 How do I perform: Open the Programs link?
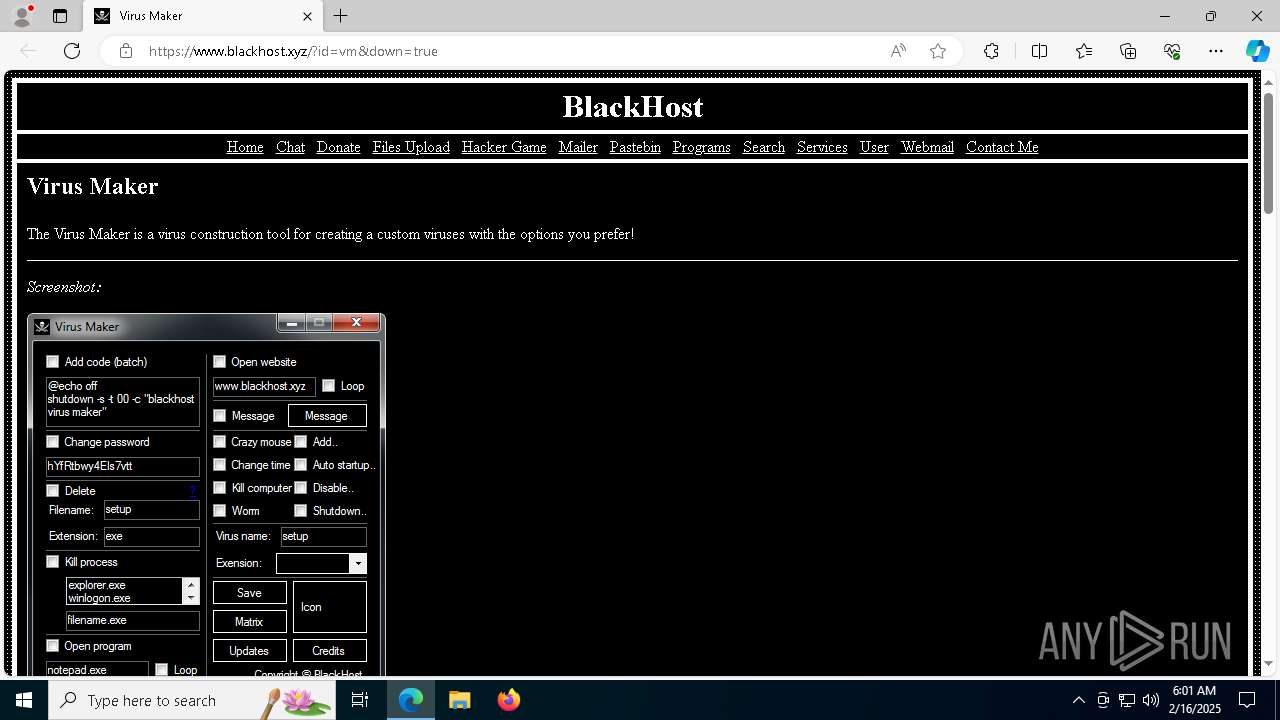tap(702, 147)
